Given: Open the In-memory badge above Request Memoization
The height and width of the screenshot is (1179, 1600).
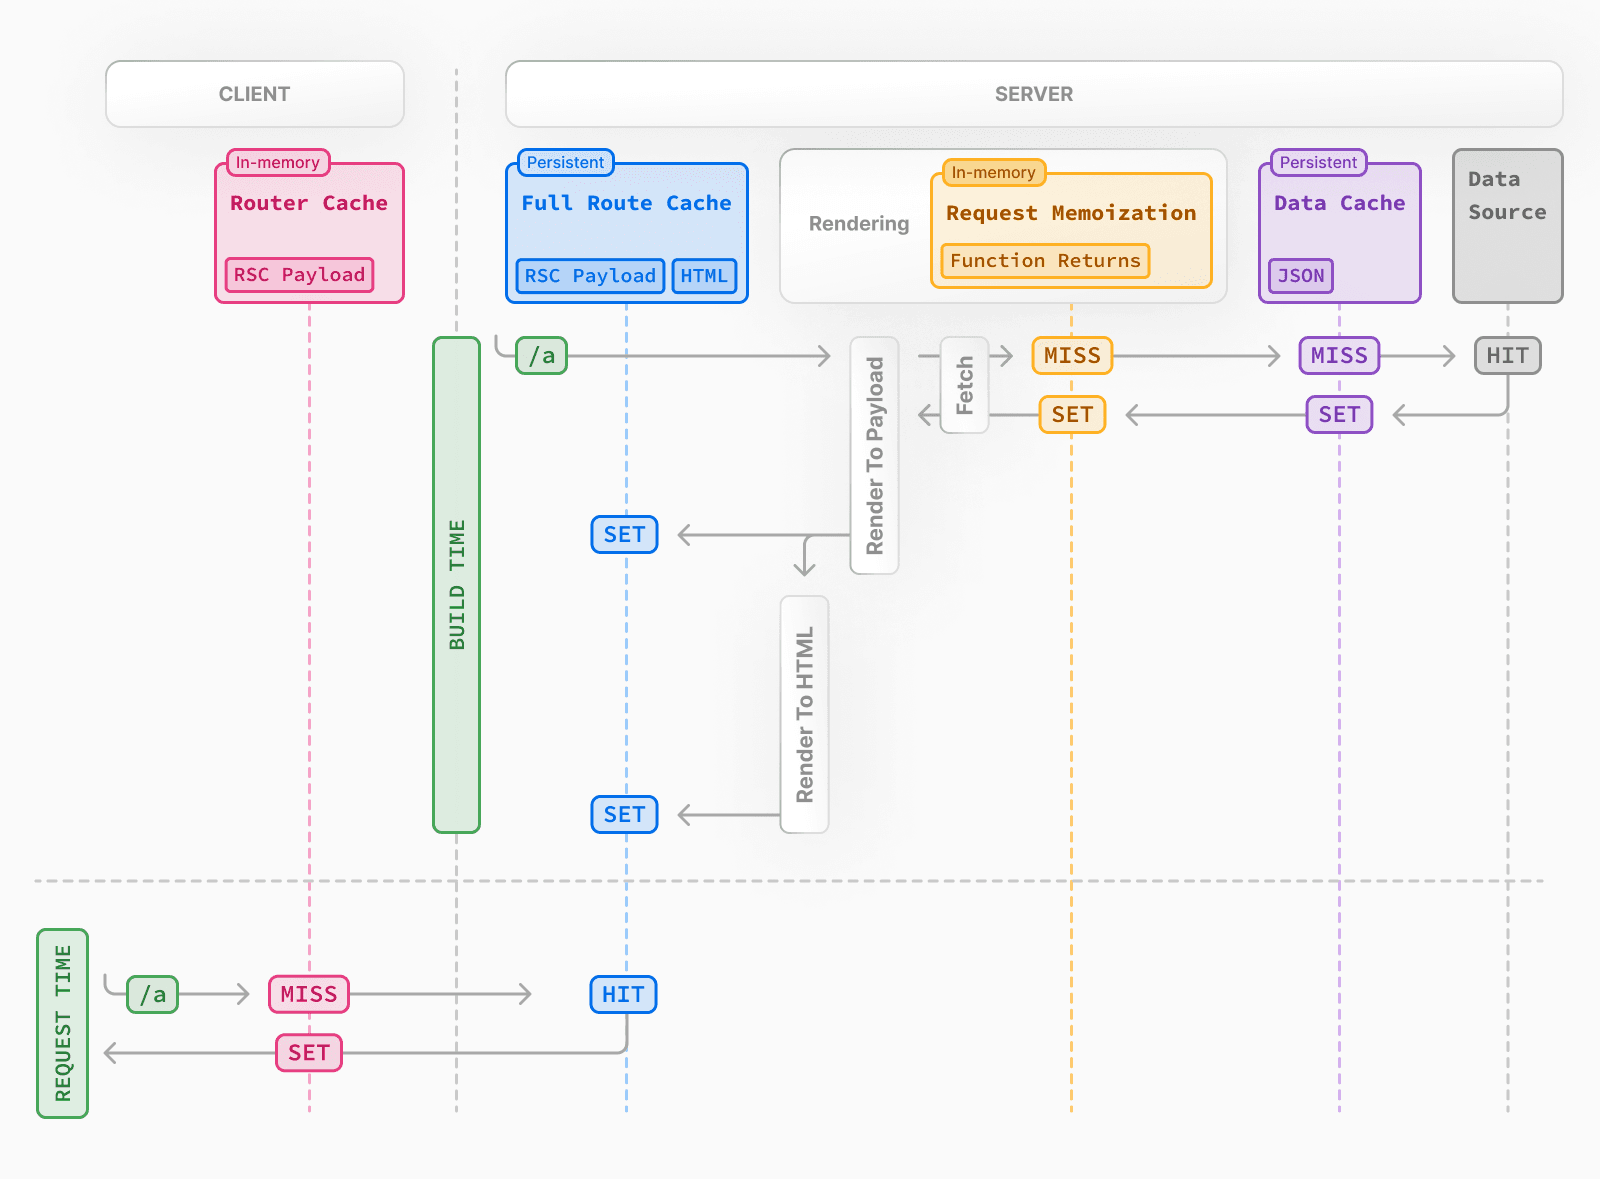Looking at the screenshot, I should pyautogui.click(x=992, y=172).
